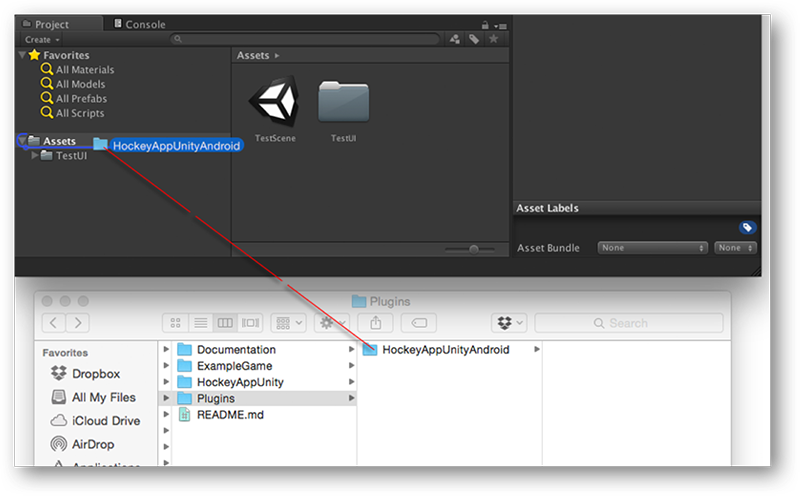Click the Plugins title folder icon
Viewport: 800px width, 496px height.
(359, 302)
